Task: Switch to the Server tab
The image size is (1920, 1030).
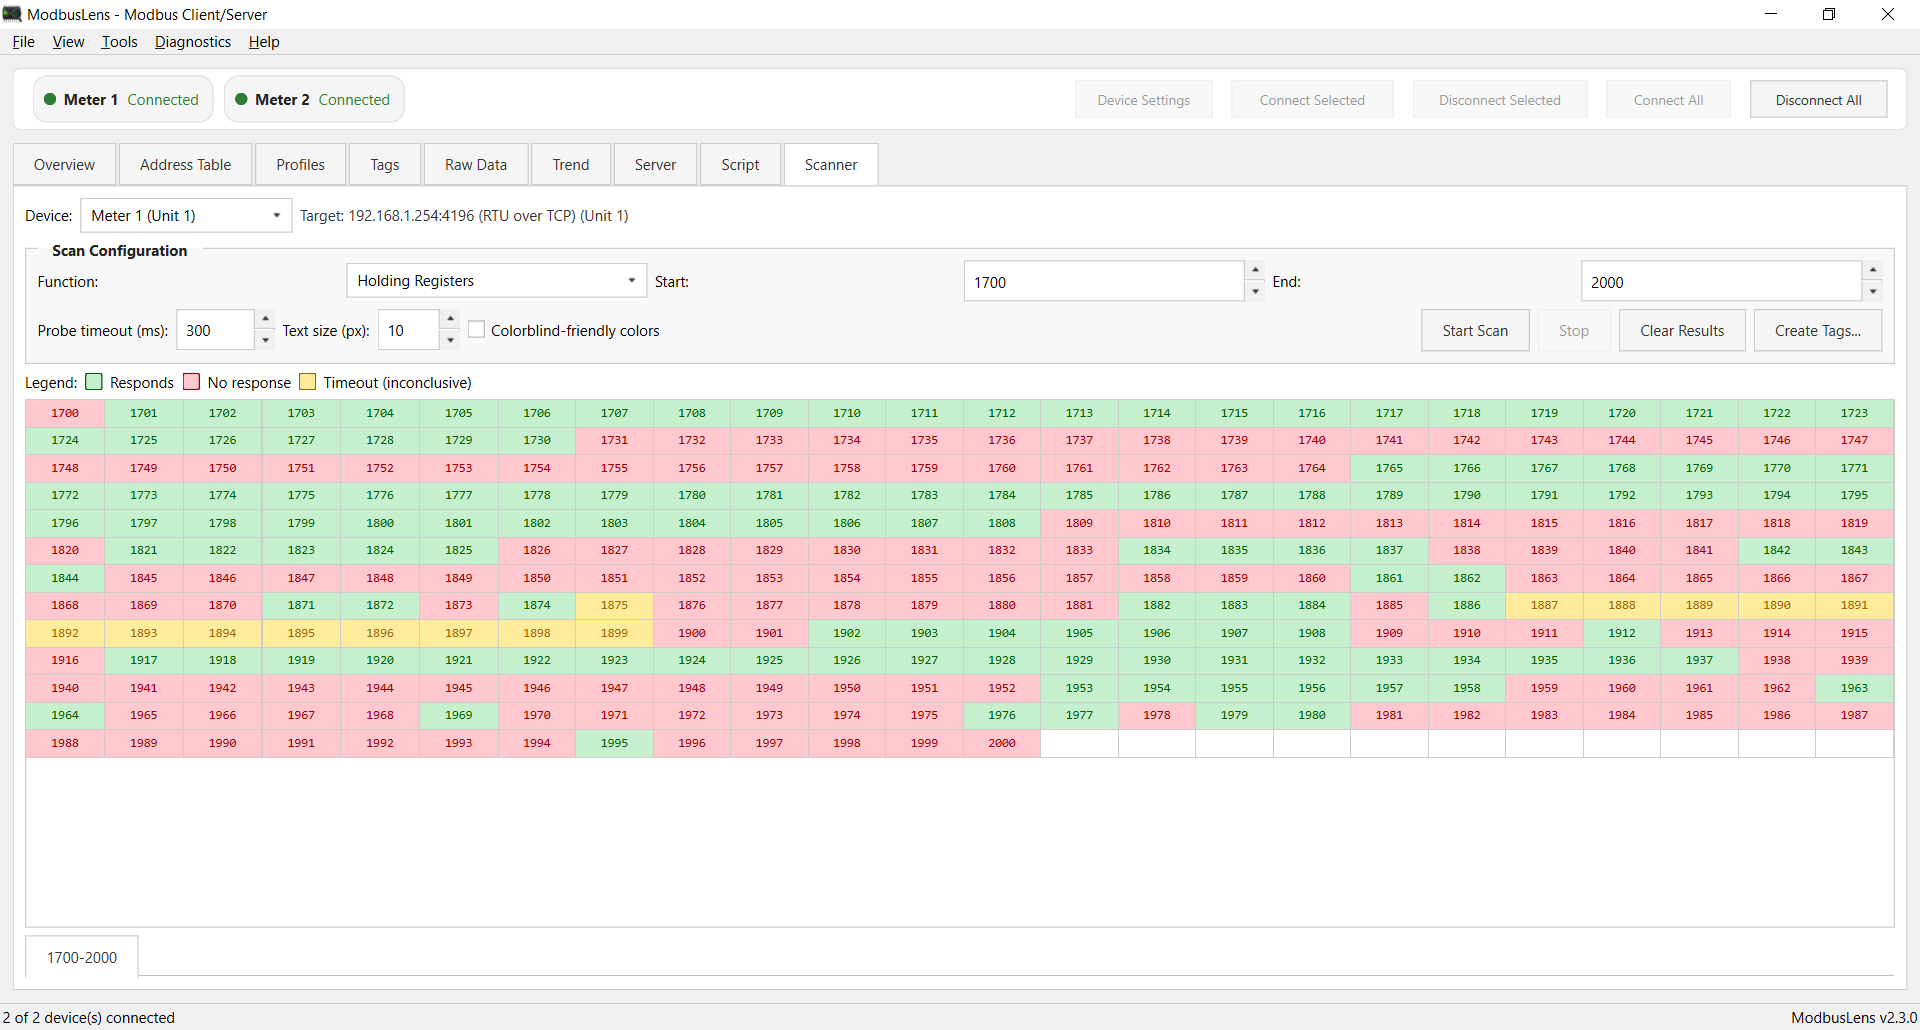Action: point(655,165)
